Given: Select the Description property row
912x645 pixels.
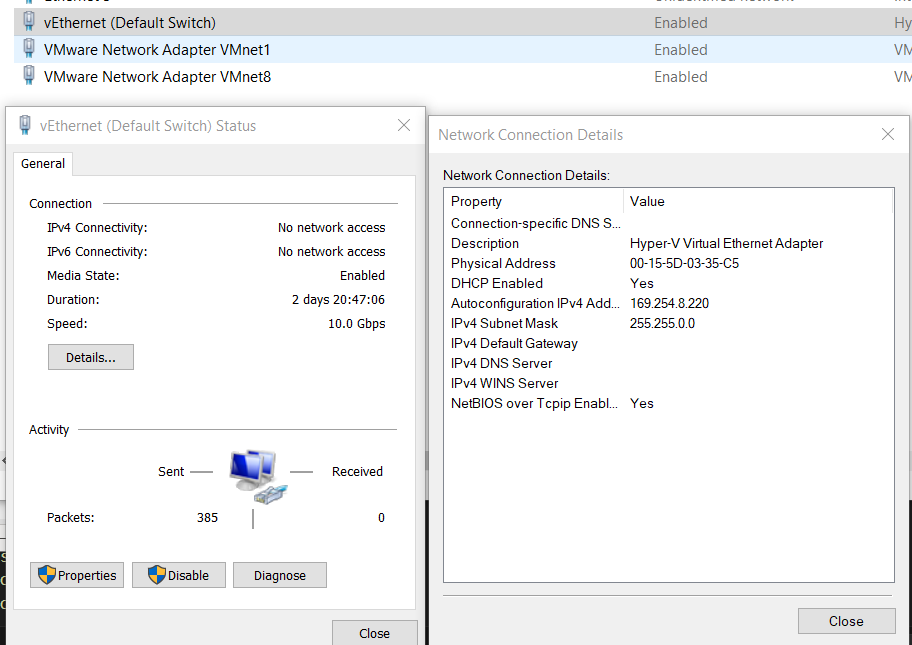Looking at the screenshot, I should click(x=669, y=244).
